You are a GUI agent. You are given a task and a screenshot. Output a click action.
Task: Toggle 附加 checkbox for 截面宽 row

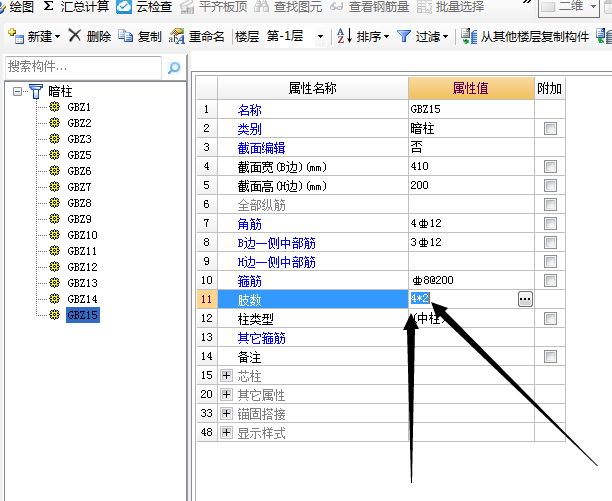click(550, 167)
